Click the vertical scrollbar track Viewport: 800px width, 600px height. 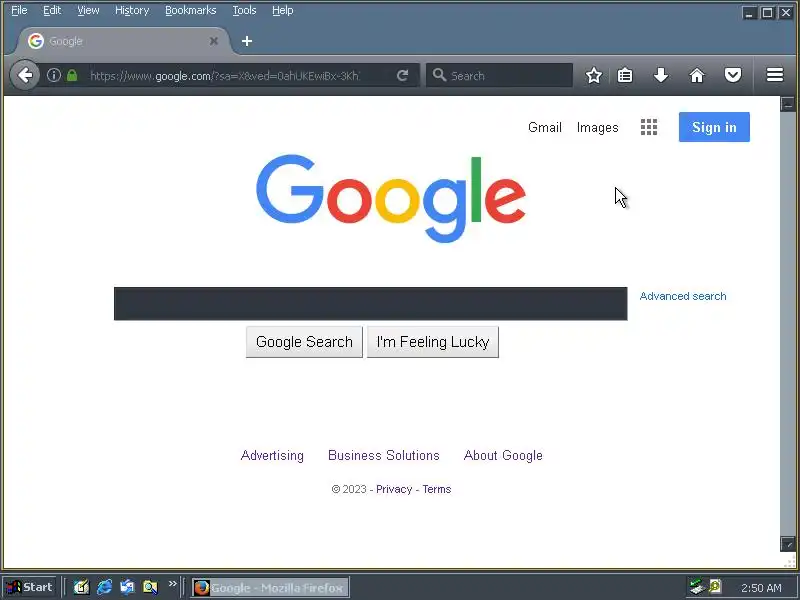787,324
